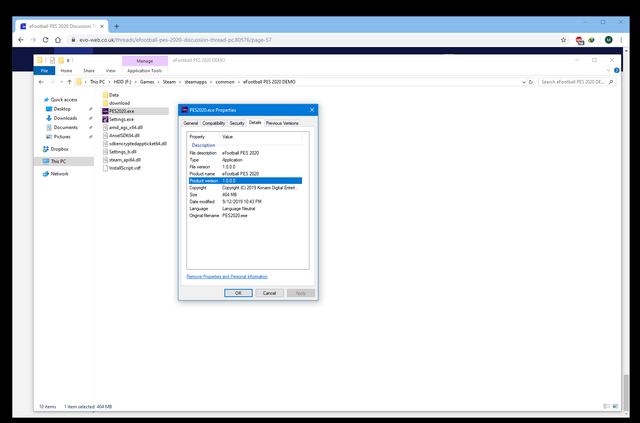Click Remove Properties and Personal Information link

click(227, 276)
